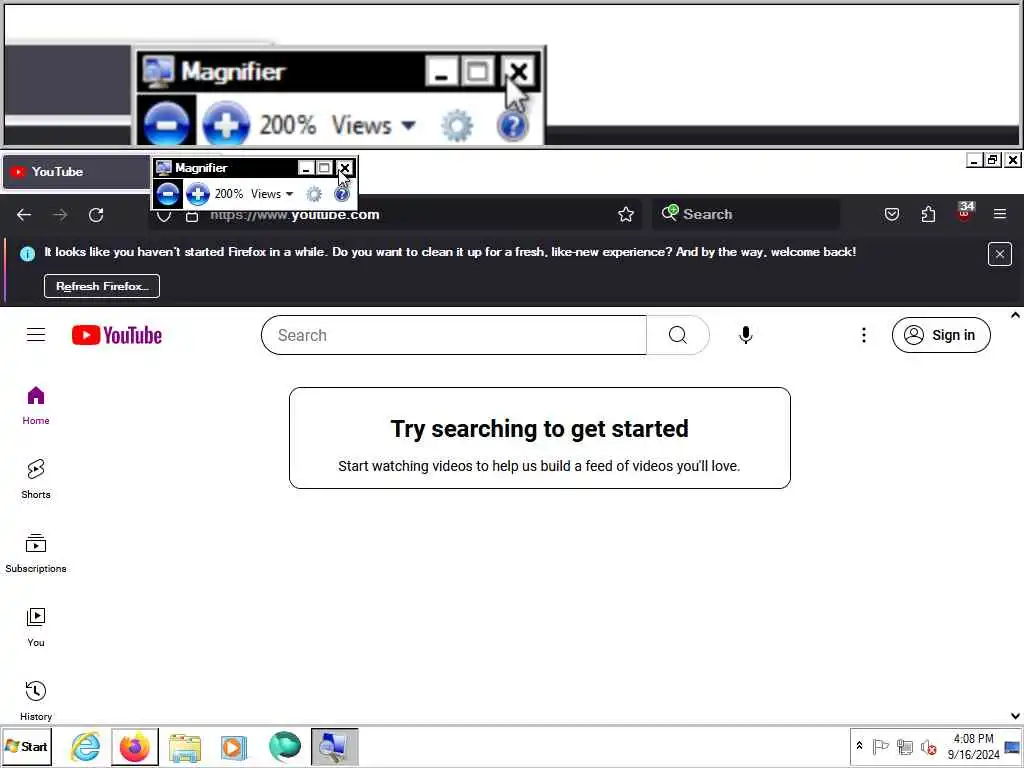Show hidden tray icons arrow
This screenshot has width=1024, height=768.
859,746
